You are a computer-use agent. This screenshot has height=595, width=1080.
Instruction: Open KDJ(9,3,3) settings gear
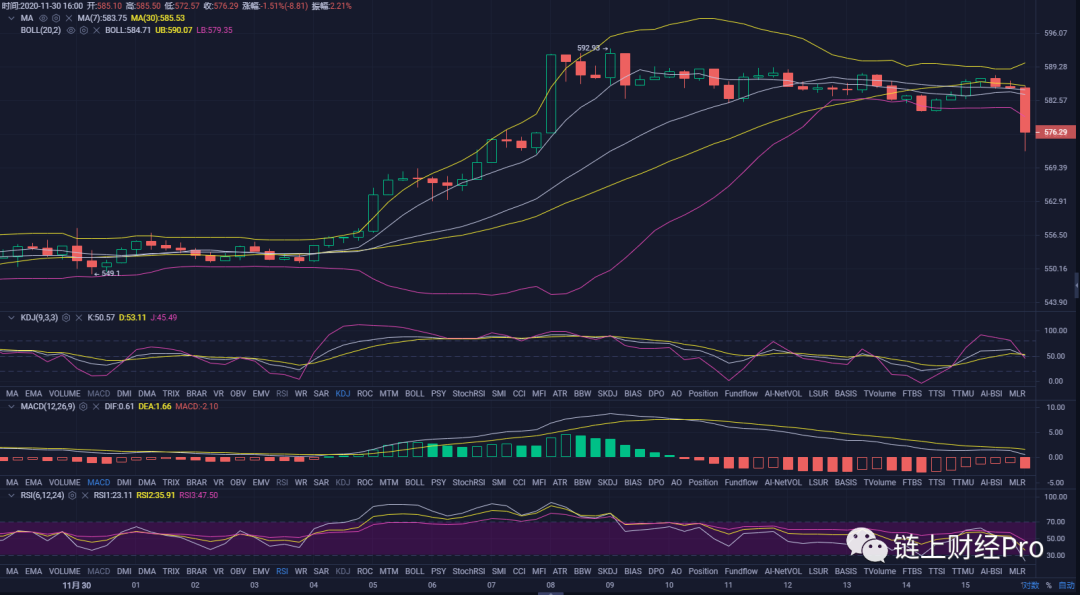(x=66, y=317)
